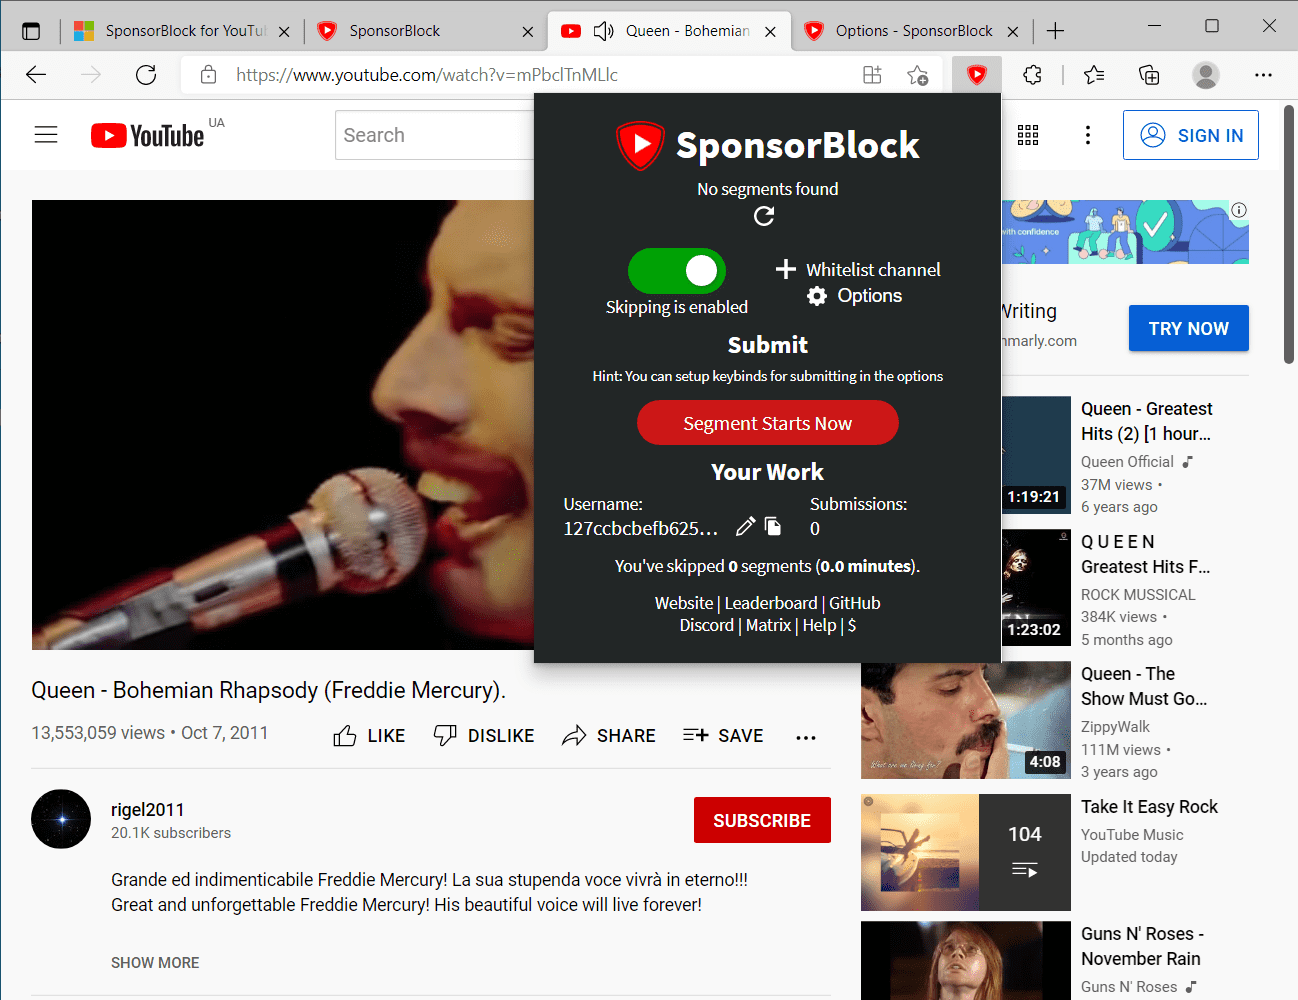Copy the user ID with the copy icon
The image size is (1298, 1000).
tap(773, 526)
